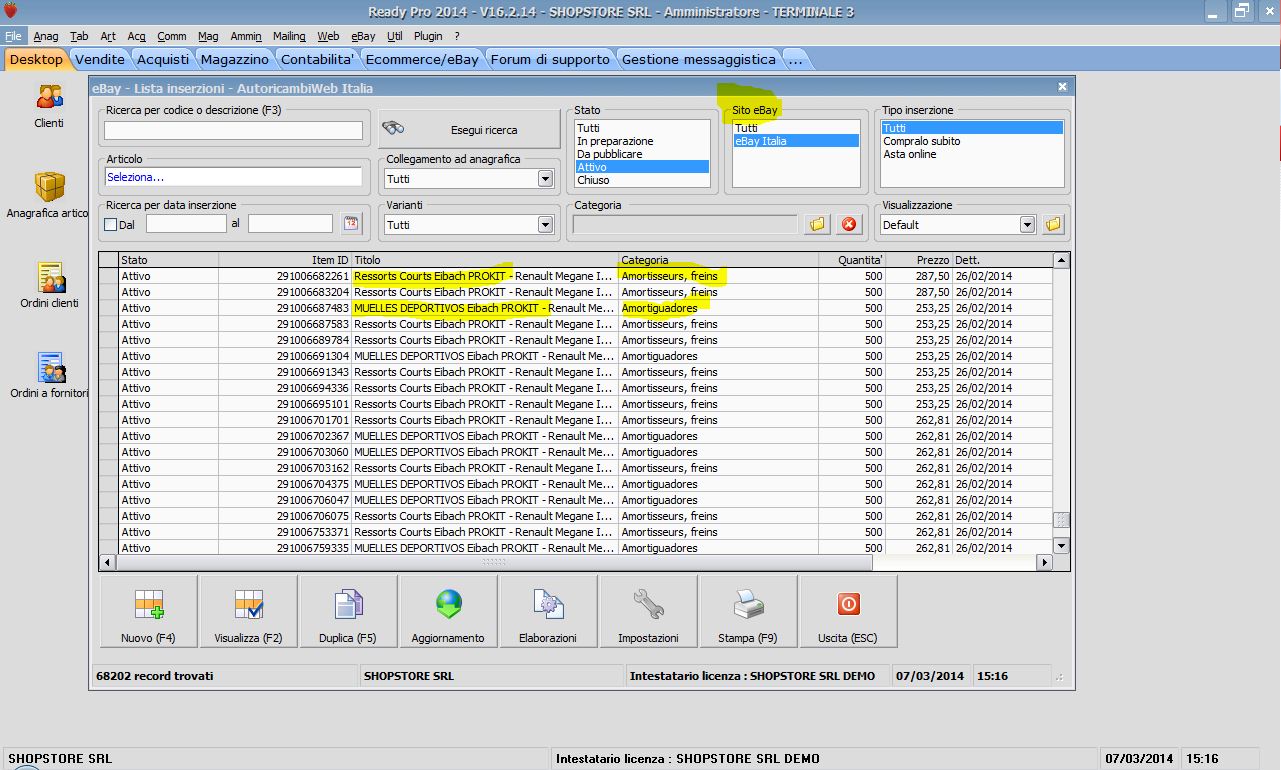Screen dimensions: 1281x770
Task: Open the eBay menu in menu bar
Action: (362, 36)
